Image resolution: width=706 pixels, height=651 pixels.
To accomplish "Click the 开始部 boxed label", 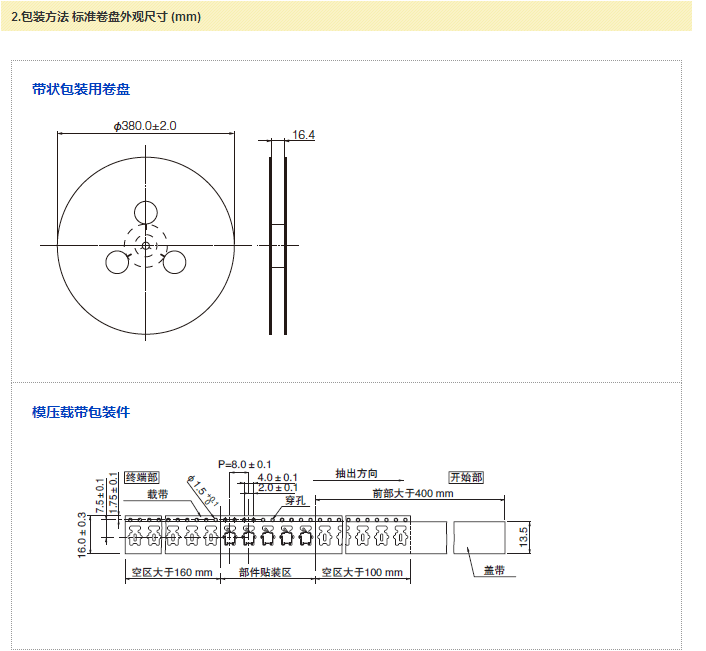I will click(466, 477).
